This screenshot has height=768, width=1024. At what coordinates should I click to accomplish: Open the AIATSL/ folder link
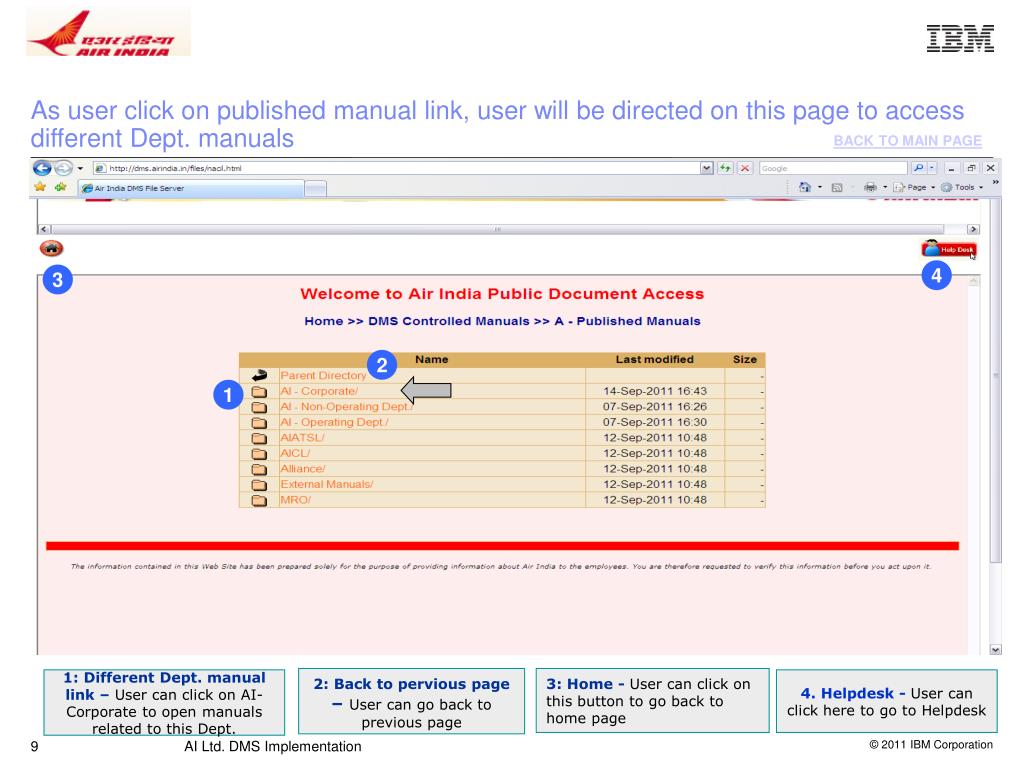[302, 438]
